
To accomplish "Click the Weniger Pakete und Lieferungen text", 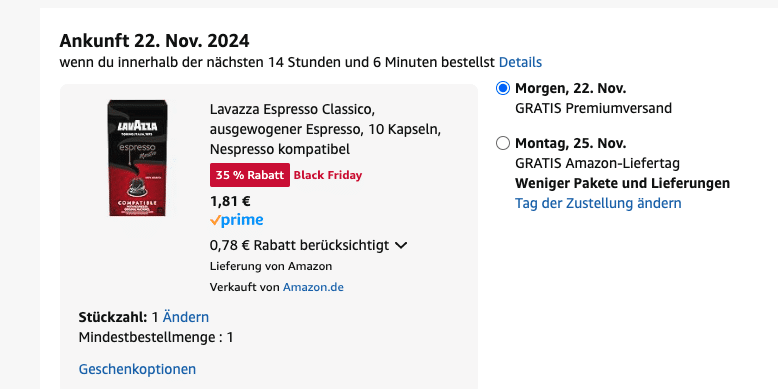I will (x=623, y=183).
